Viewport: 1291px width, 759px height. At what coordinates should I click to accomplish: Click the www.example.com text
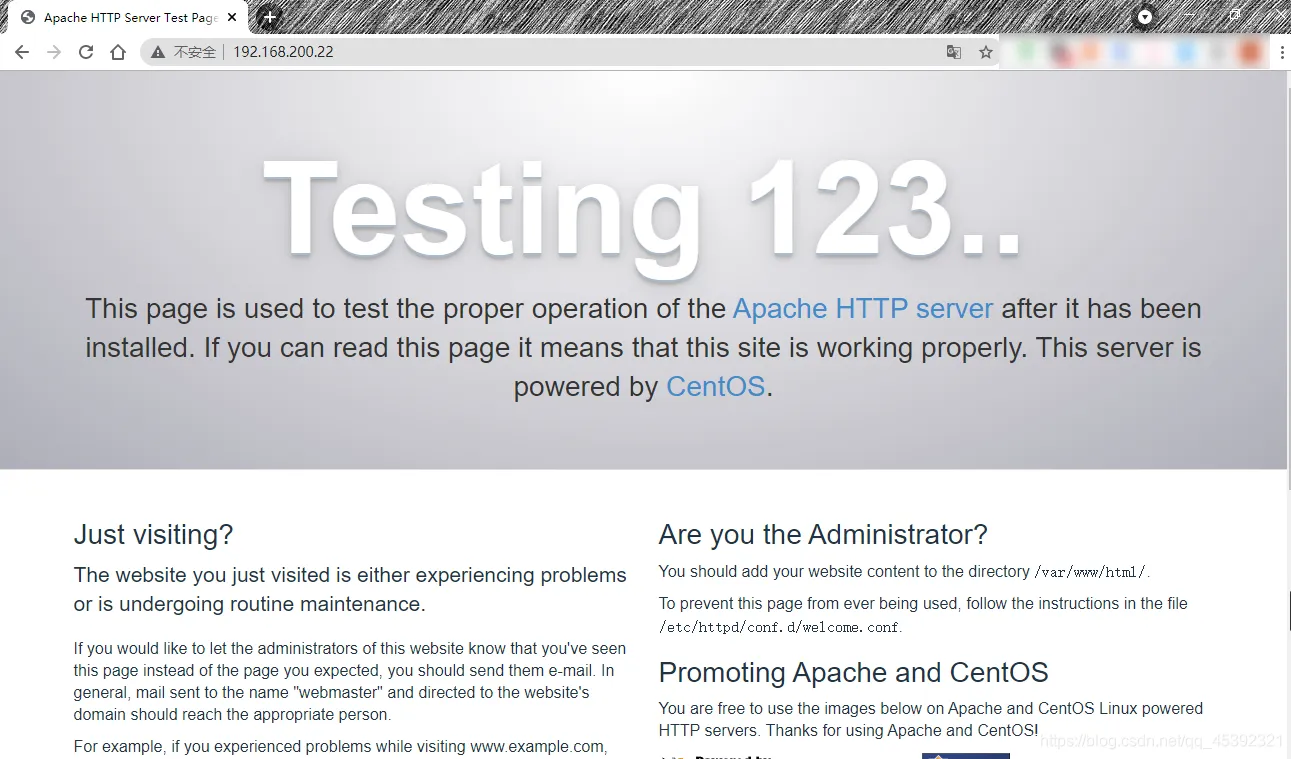537,746
